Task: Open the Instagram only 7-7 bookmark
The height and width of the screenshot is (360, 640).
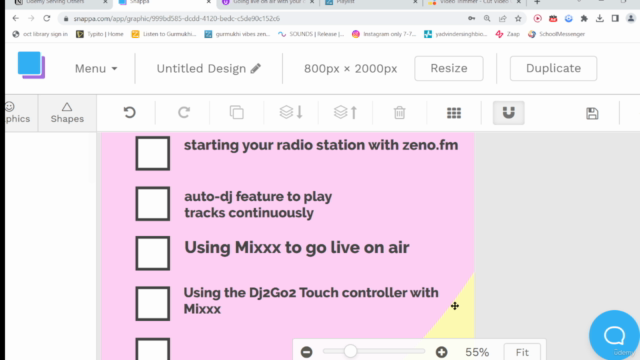Action: click(x=384, y=34)
